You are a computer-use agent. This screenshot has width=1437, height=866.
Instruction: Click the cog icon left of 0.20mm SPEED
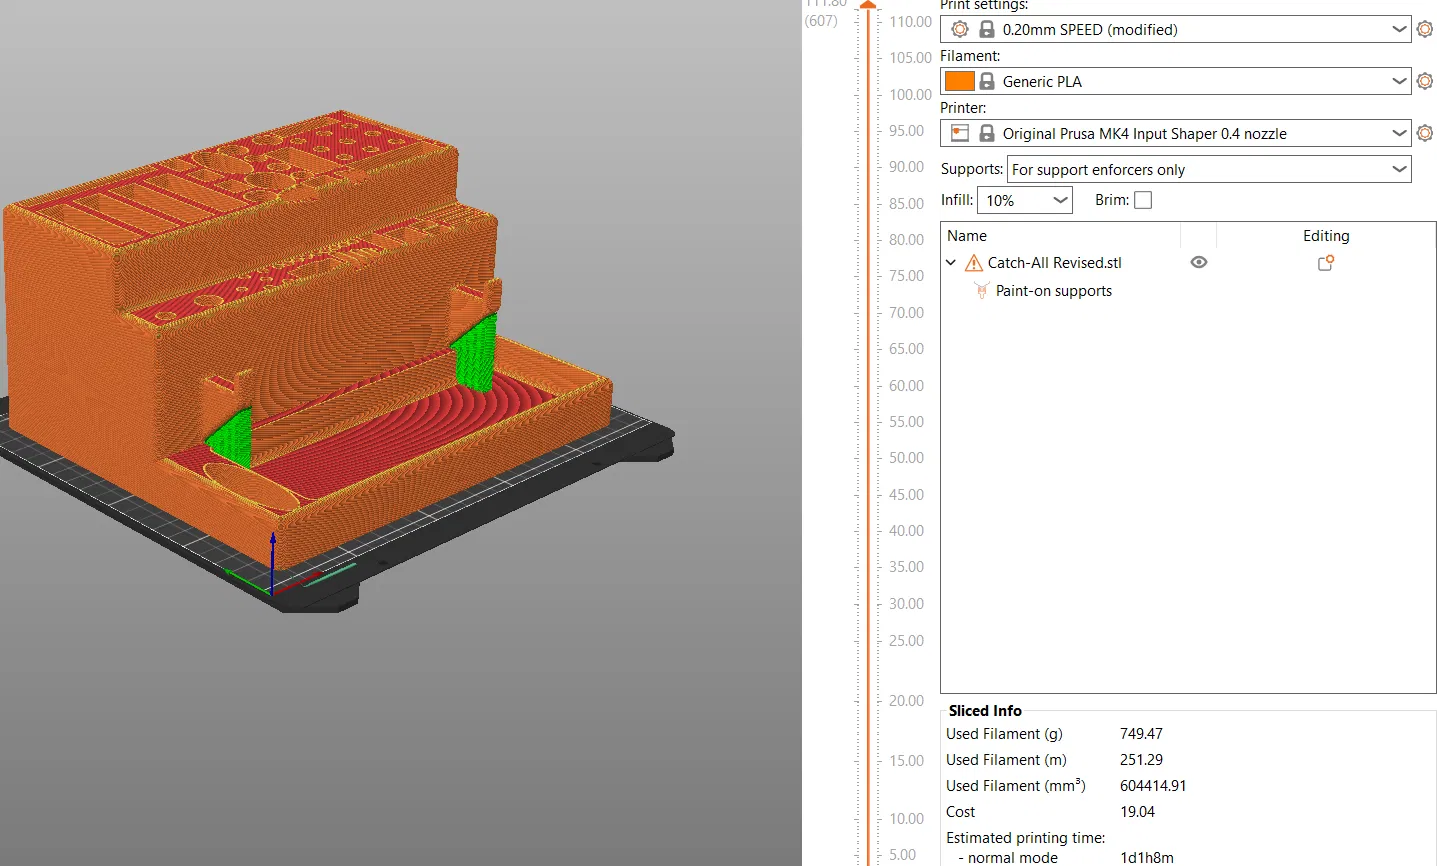(x=960, y=29)
